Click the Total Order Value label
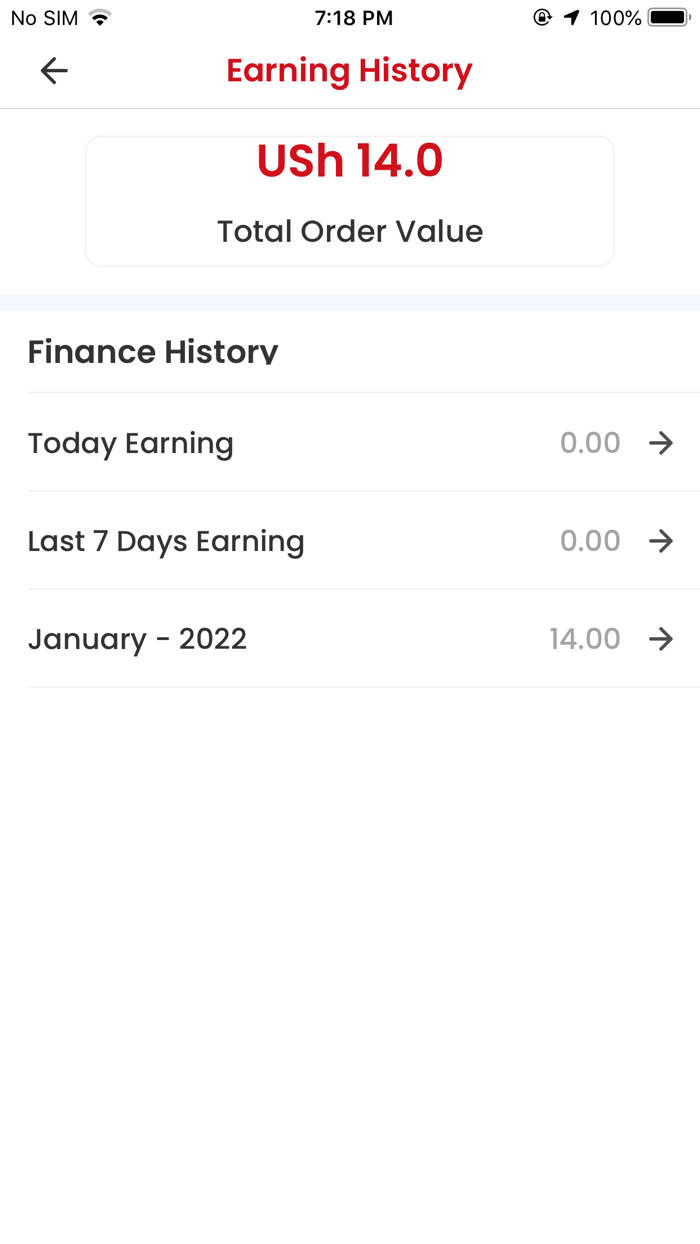 click(x=350, y=232)
